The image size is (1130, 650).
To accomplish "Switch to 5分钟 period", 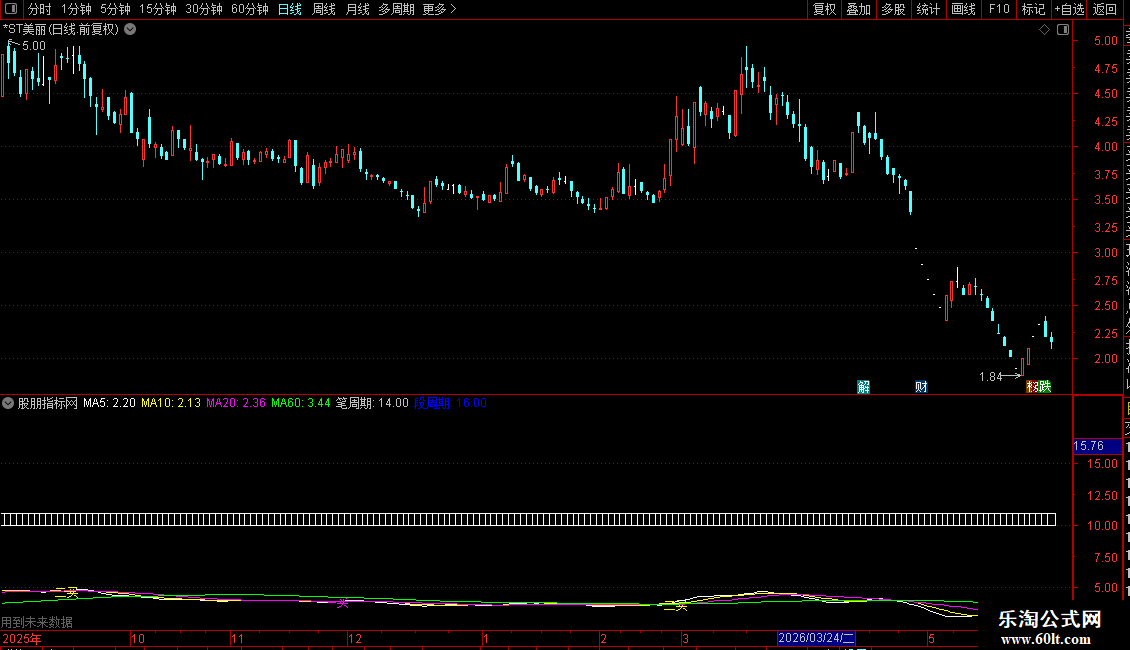I will tap(115, 9).
